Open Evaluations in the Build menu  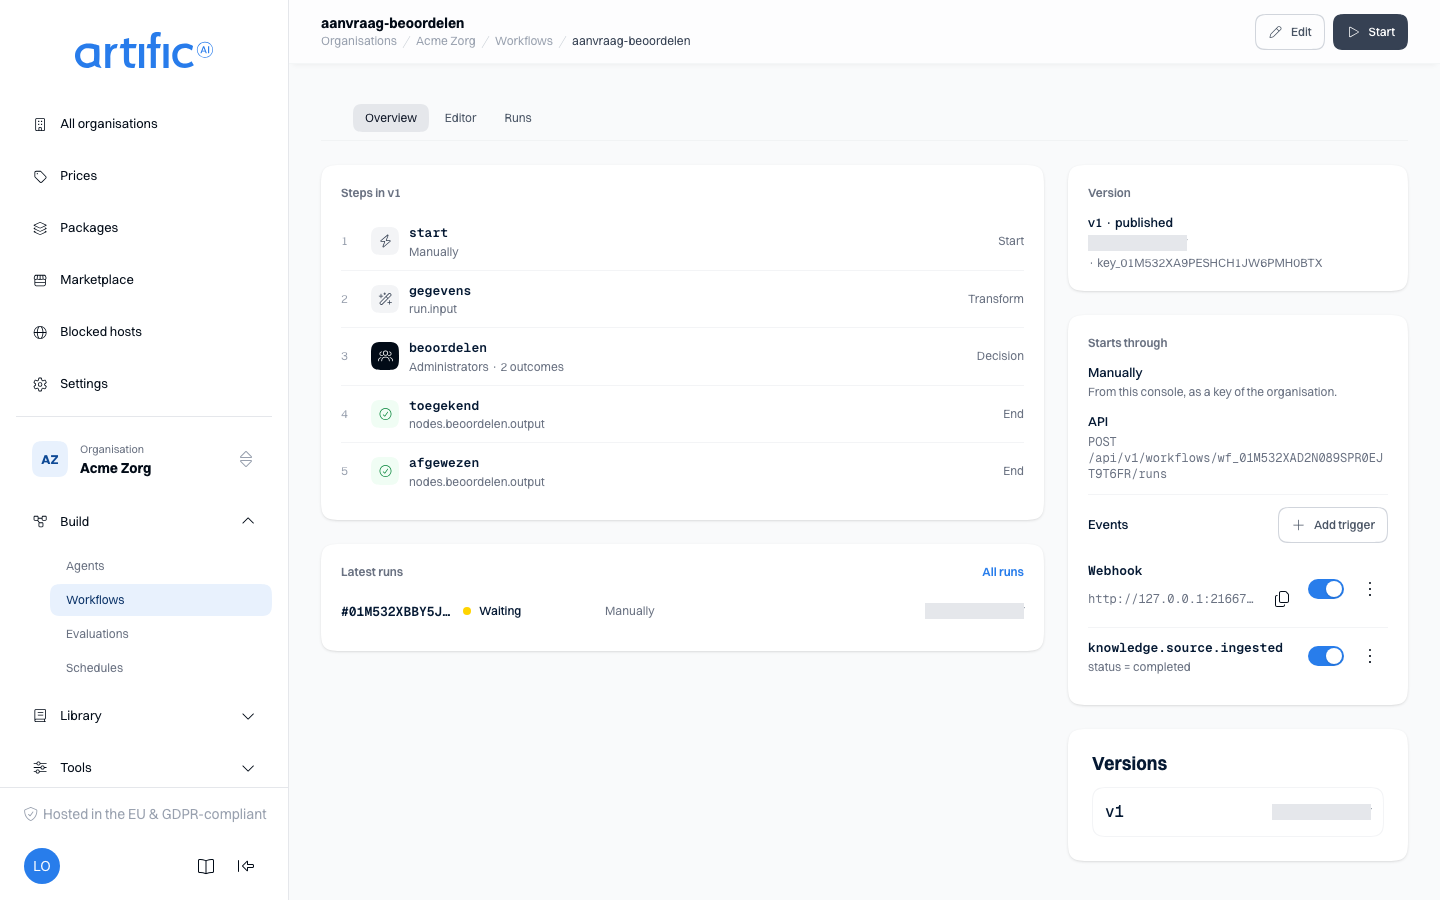[x=161, y=634]
